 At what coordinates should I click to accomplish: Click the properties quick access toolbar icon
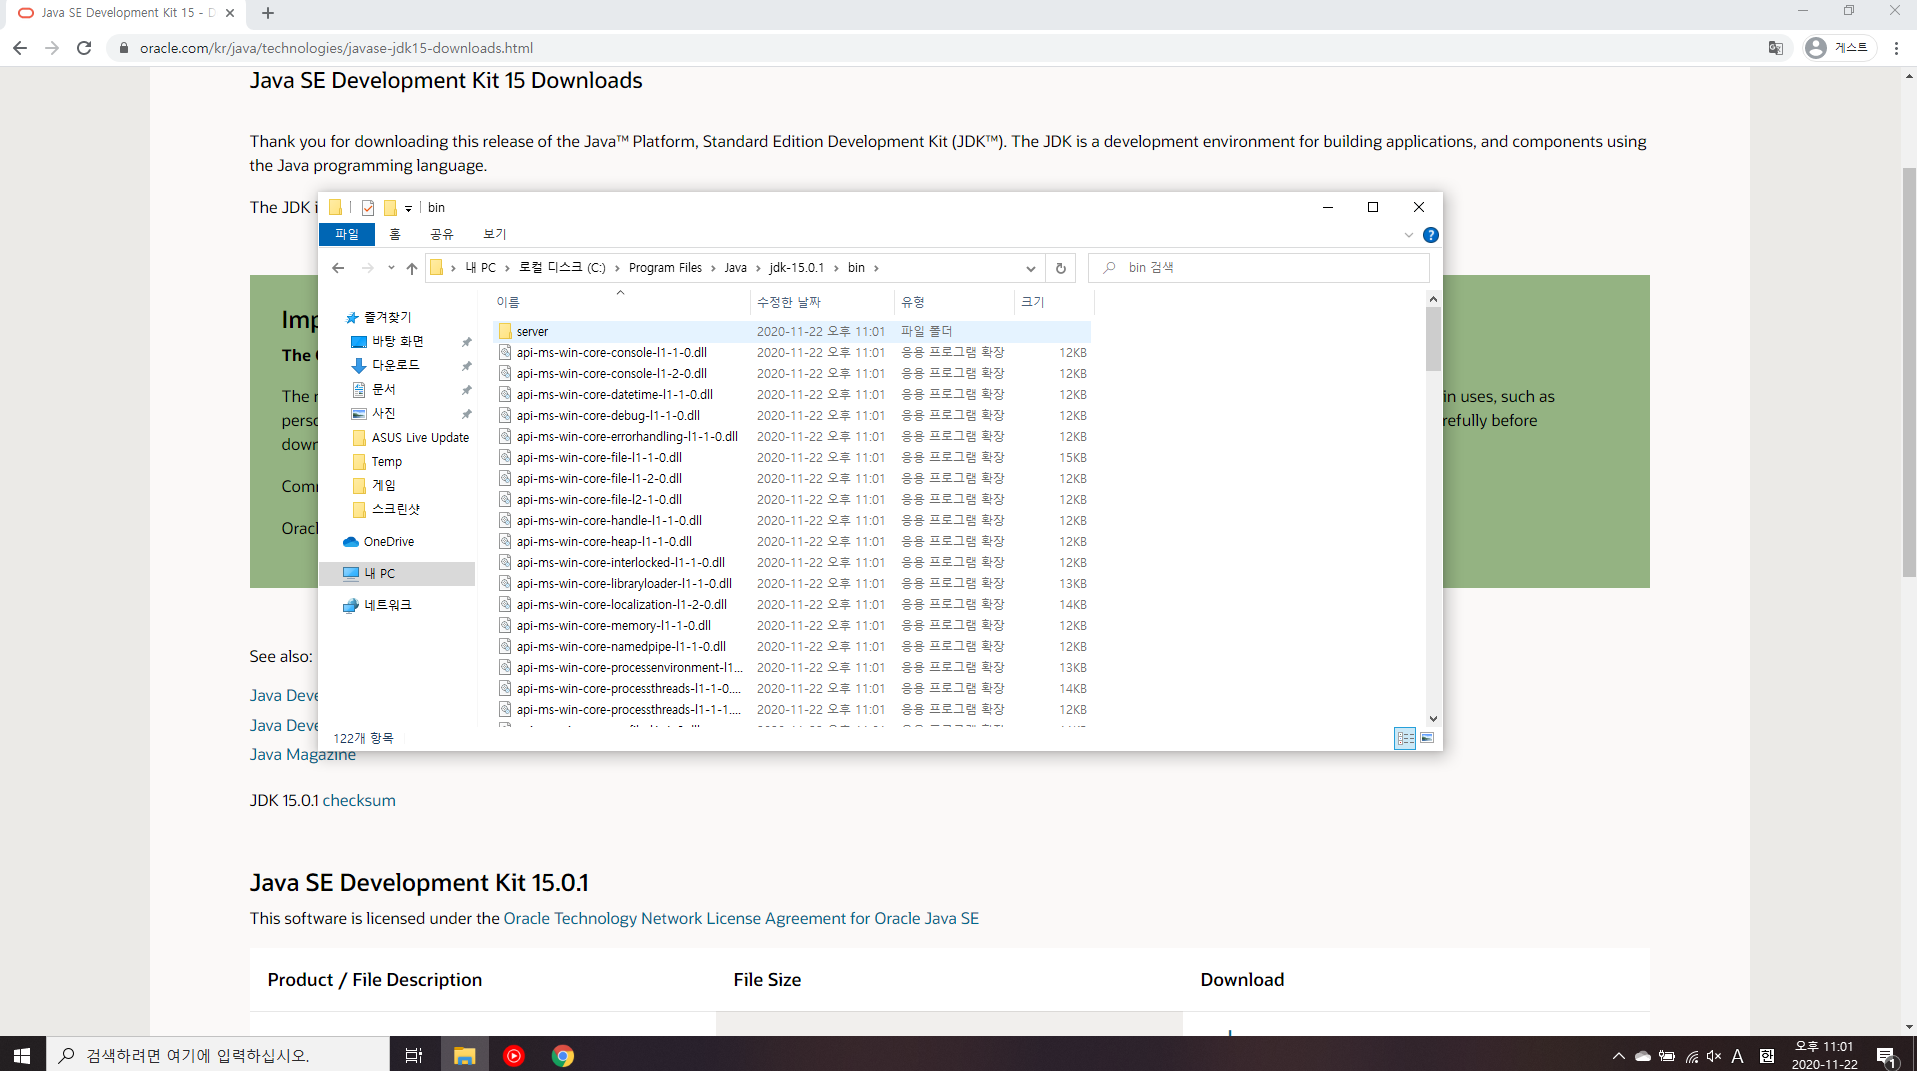pyautogui.click(x=368, y=208)
